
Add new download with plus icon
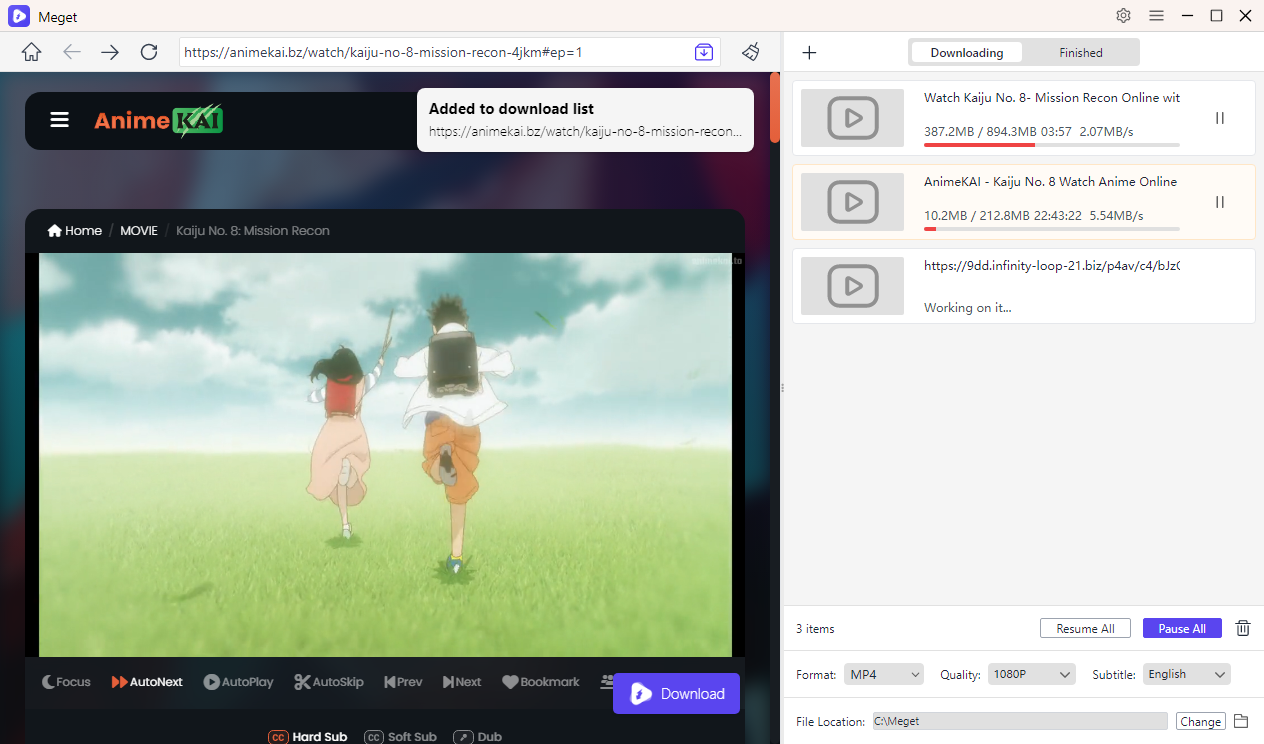(x=810, y=53)
